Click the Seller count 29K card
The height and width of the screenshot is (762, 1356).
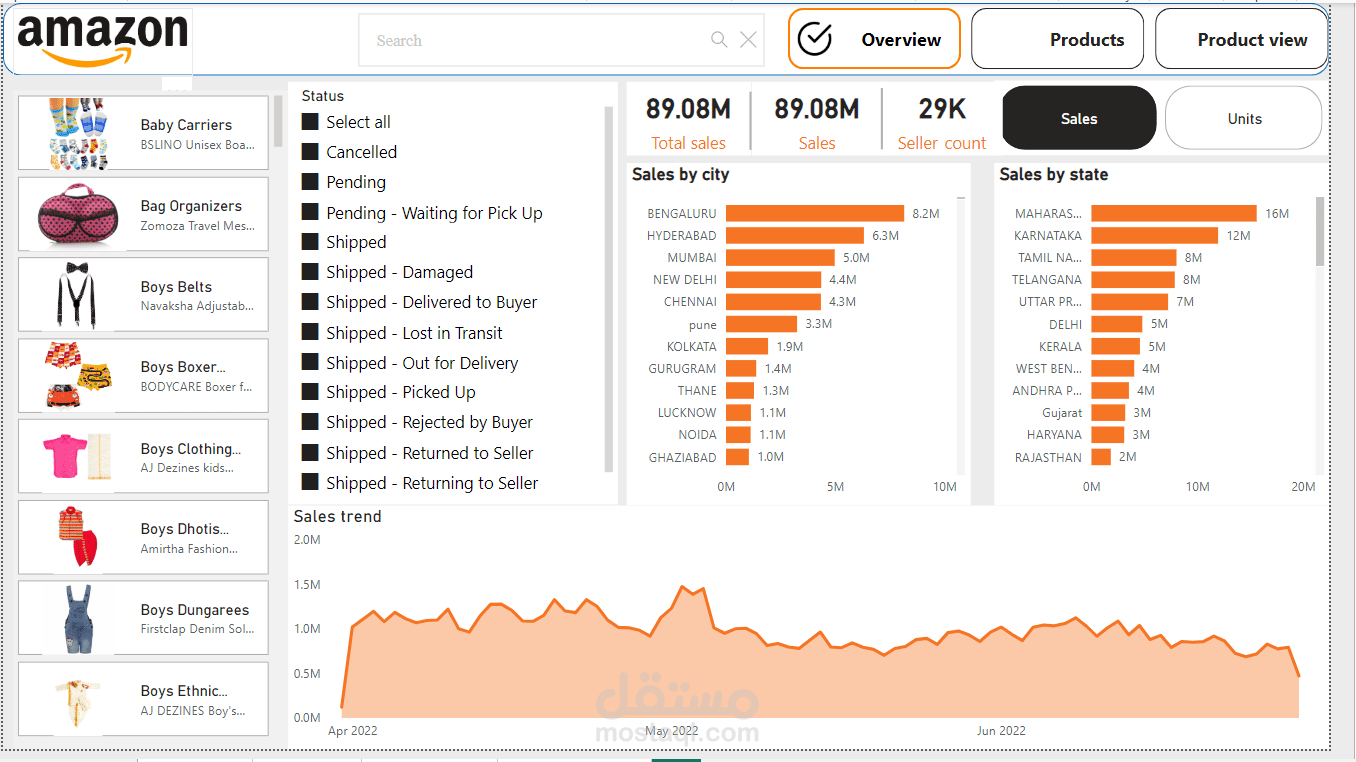point(942,123)
